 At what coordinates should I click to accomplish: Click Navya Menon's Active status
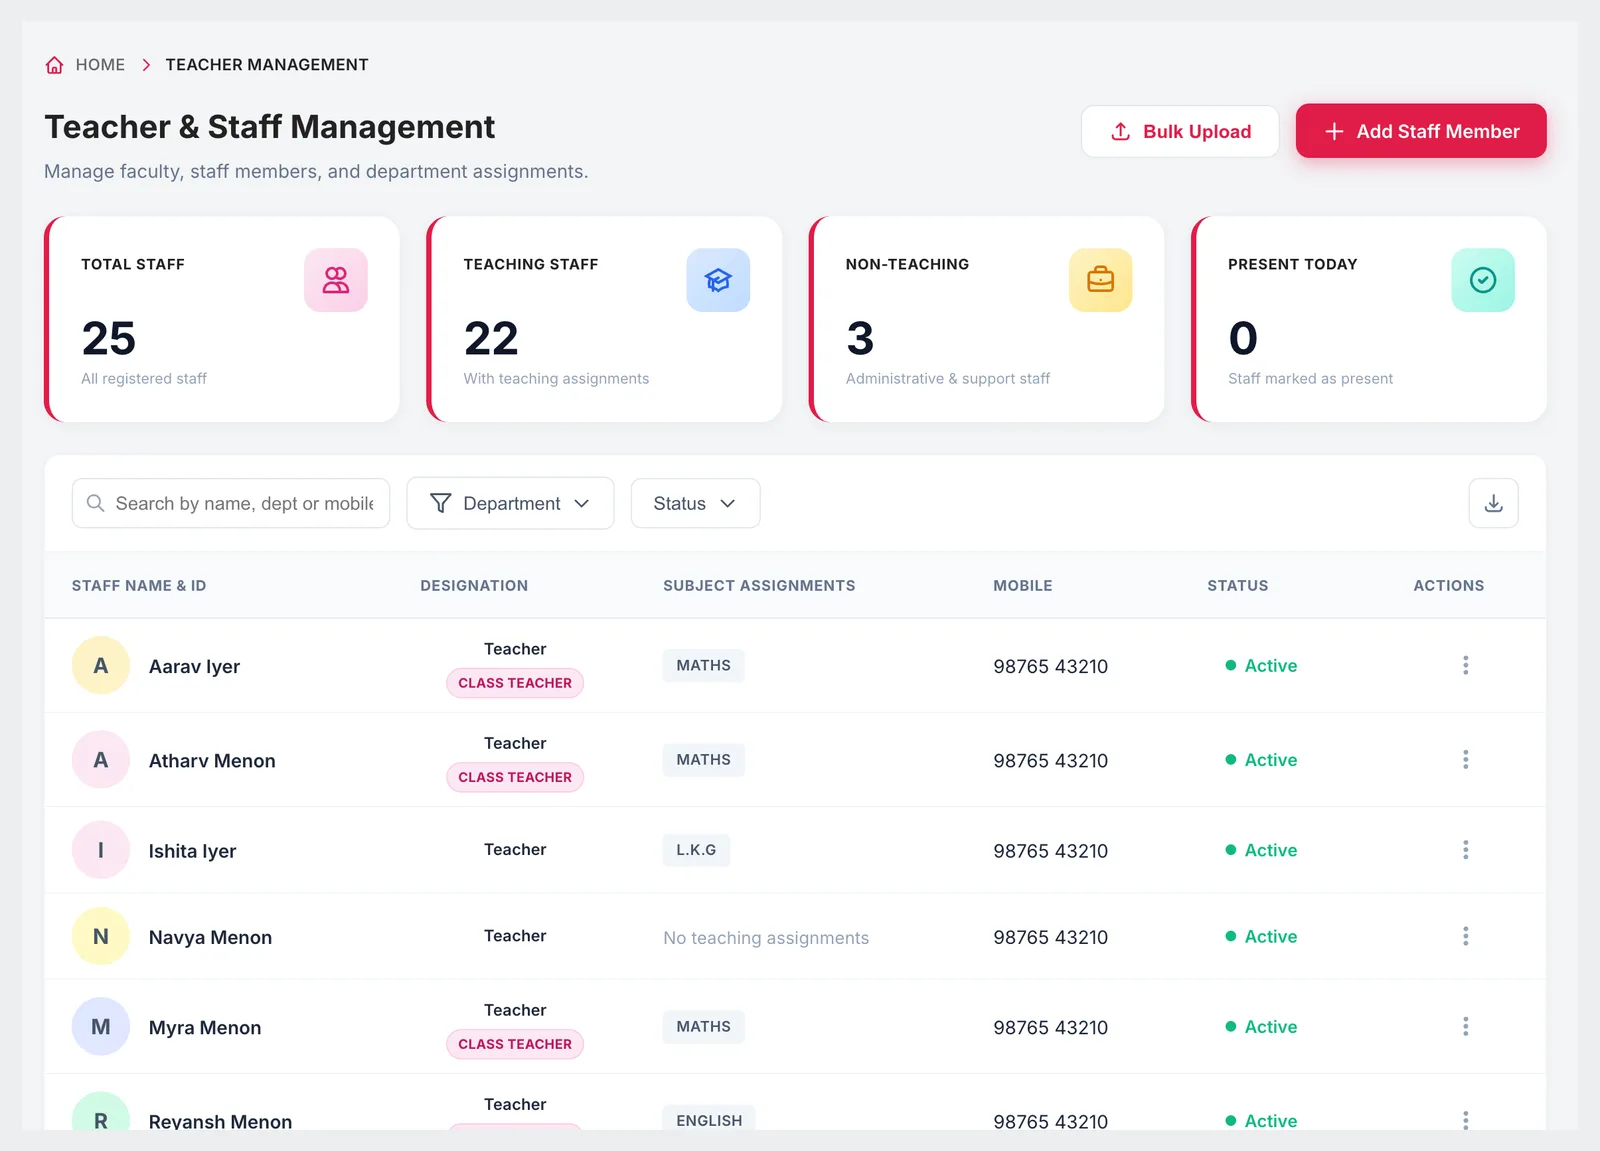pyautogui.click(x=1261, y=936)
